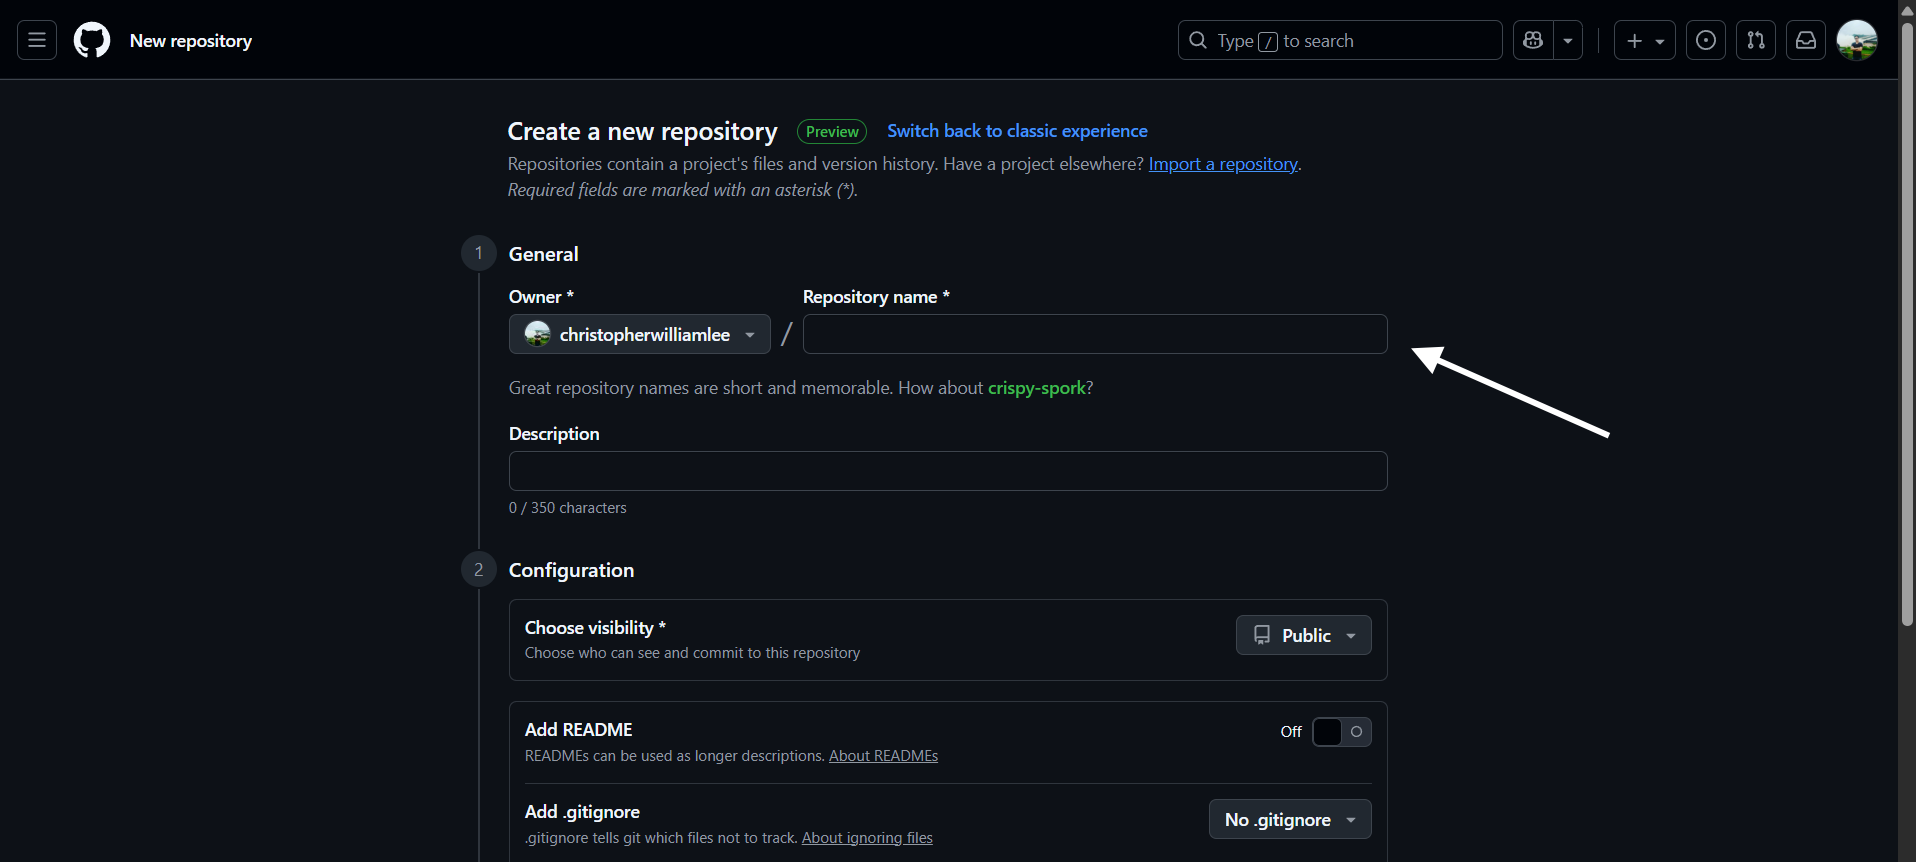Open the Pull requests icon in header
Screen dimensions: 1916x862
click(x=1756, y=40)
